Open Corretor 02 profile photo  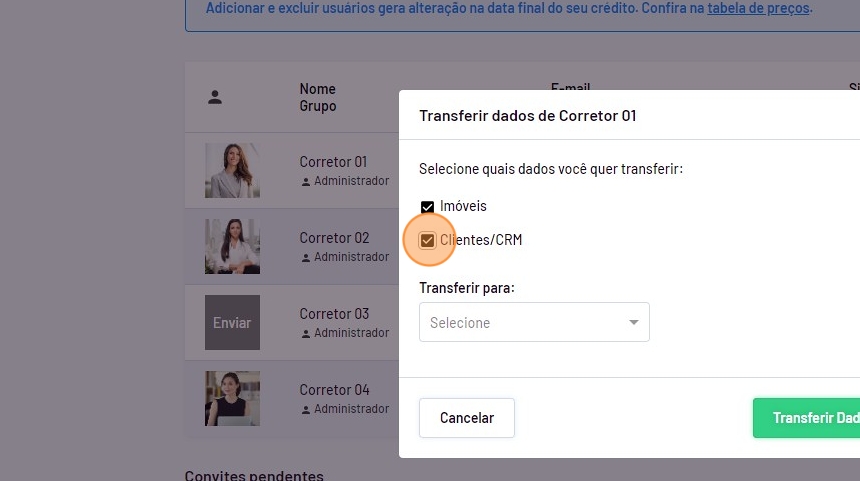pyautogui.click(x=232, y=246)
